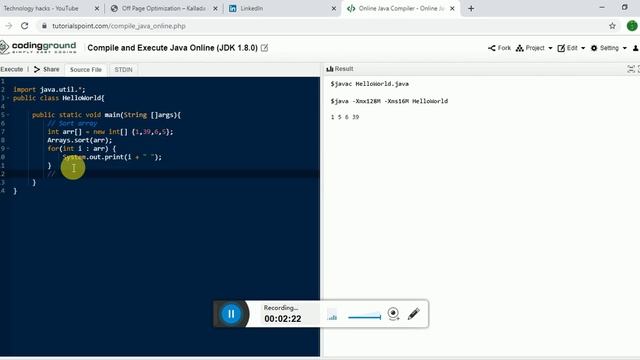Close the Off Page Optimization tab
The image size is (640, 360).
[x=215, y=8]
